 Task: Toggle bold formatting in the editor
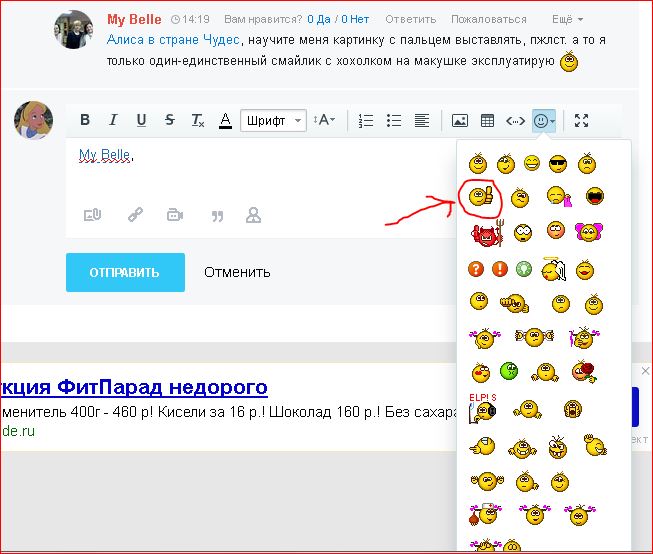pos(85,120)
